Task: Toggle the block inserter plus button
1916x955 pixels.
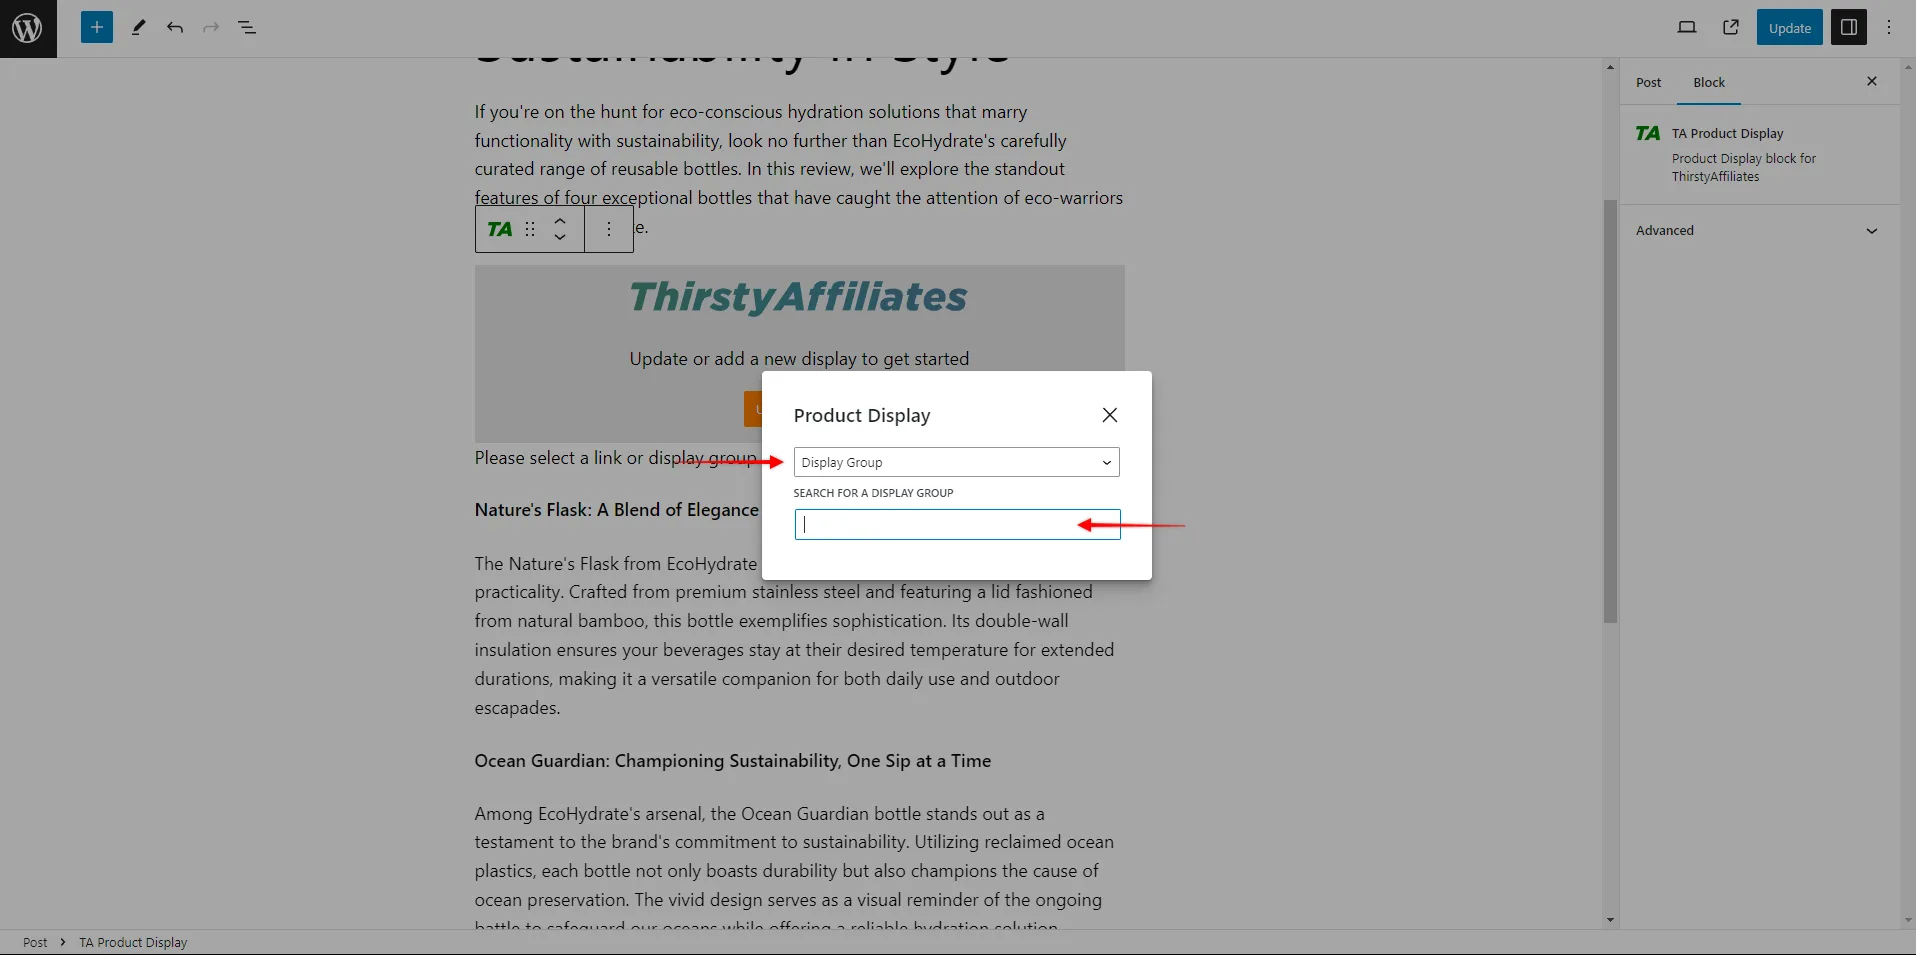Action: (97, 27)
